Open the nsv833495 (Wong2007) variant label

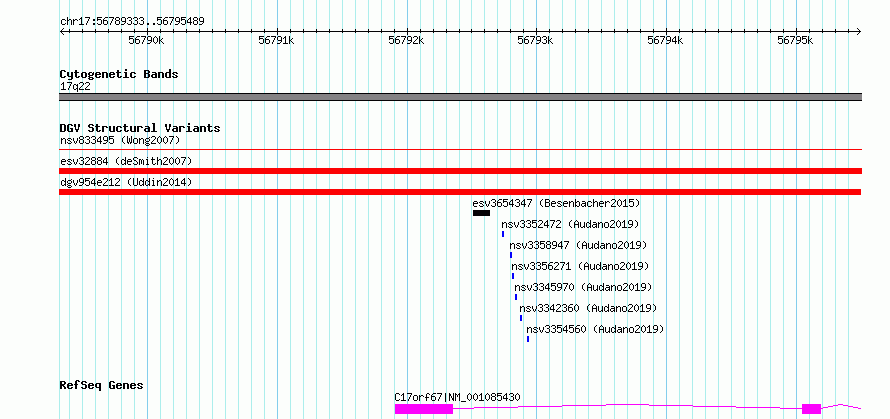point(120,140)
